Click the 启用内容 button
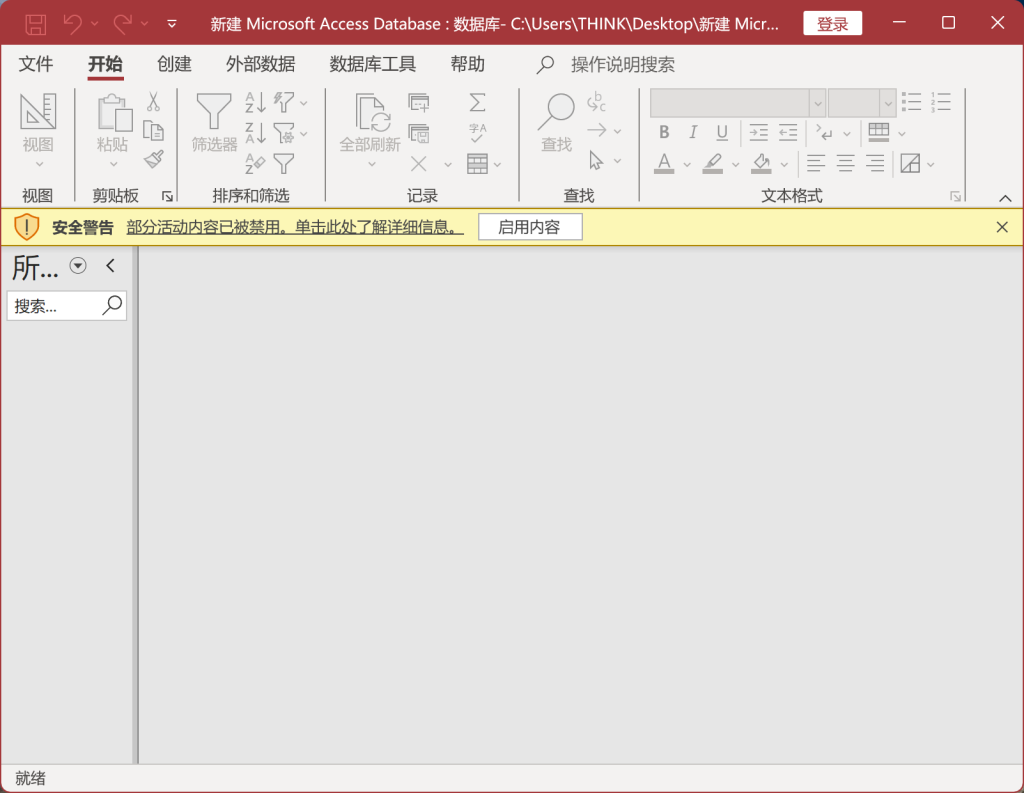The image size is (1024, 793). (529, 227)
